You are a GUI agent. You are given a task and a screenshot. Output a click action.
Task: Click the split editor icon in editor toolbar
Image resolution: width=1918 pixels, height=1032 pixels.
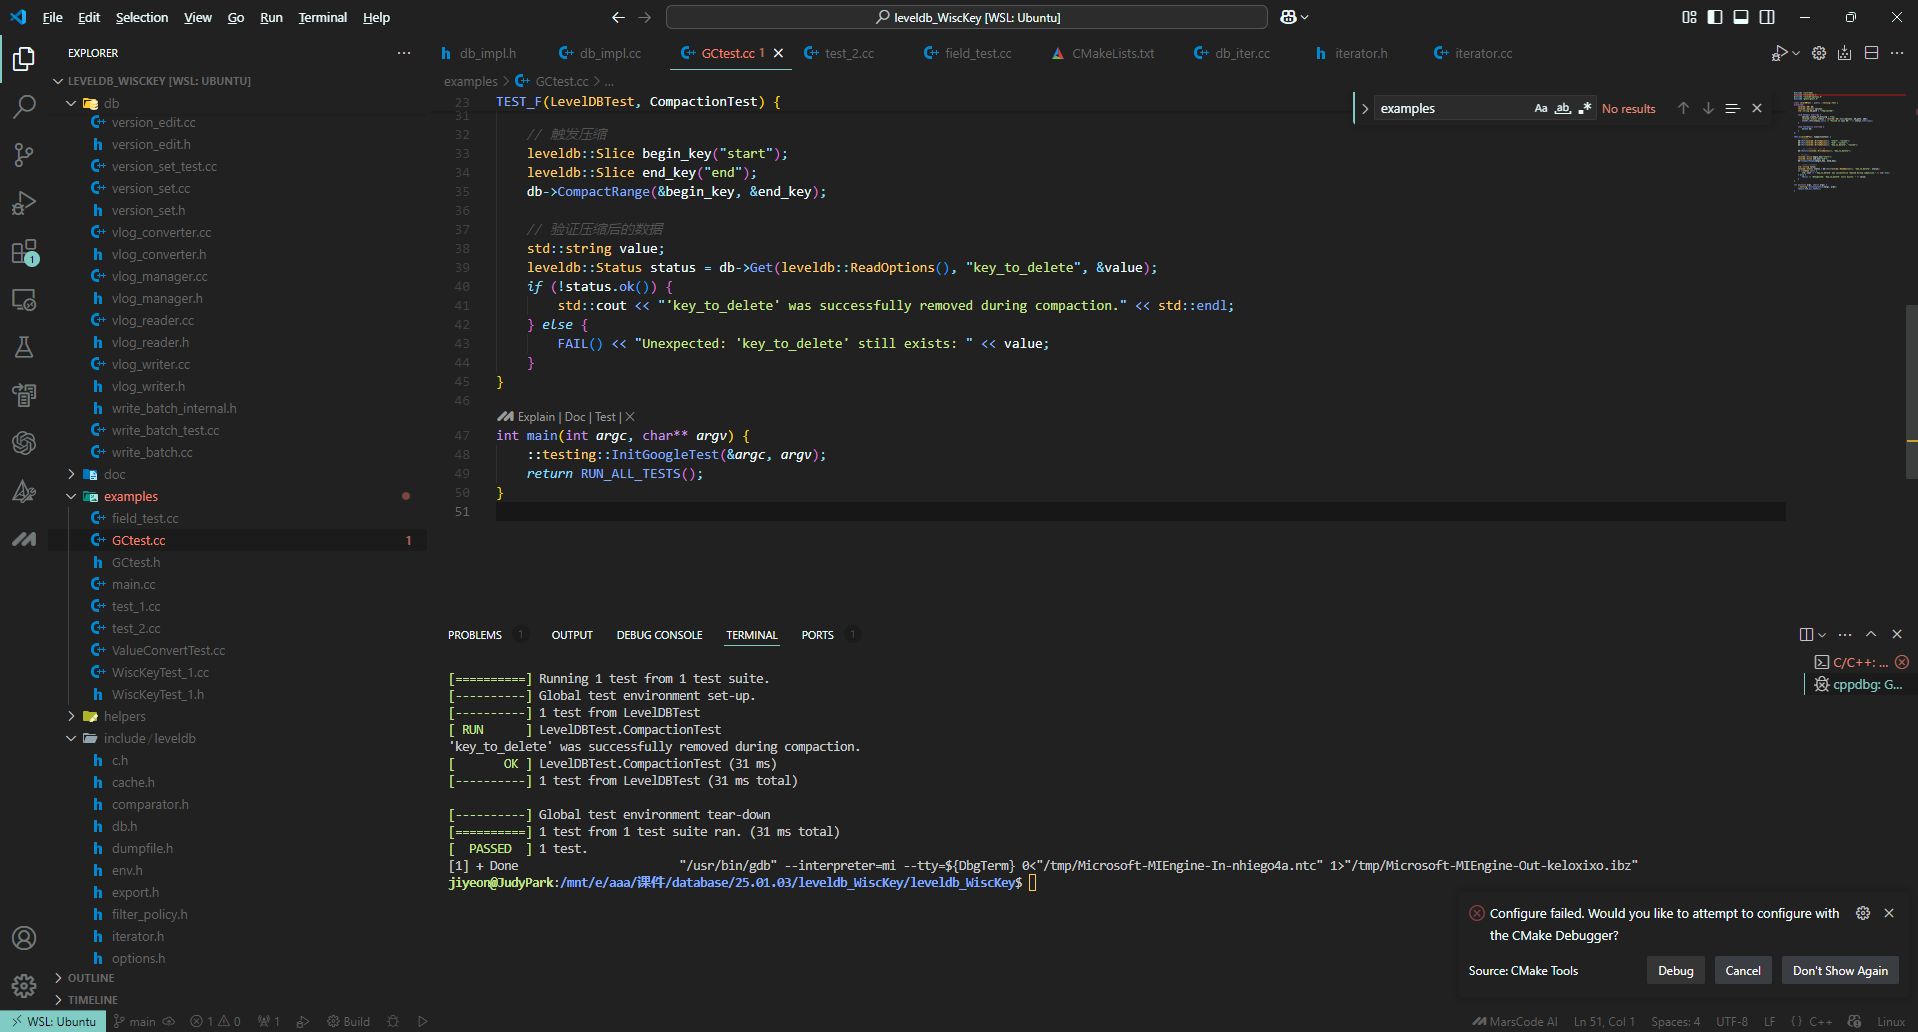[1871, 53]
